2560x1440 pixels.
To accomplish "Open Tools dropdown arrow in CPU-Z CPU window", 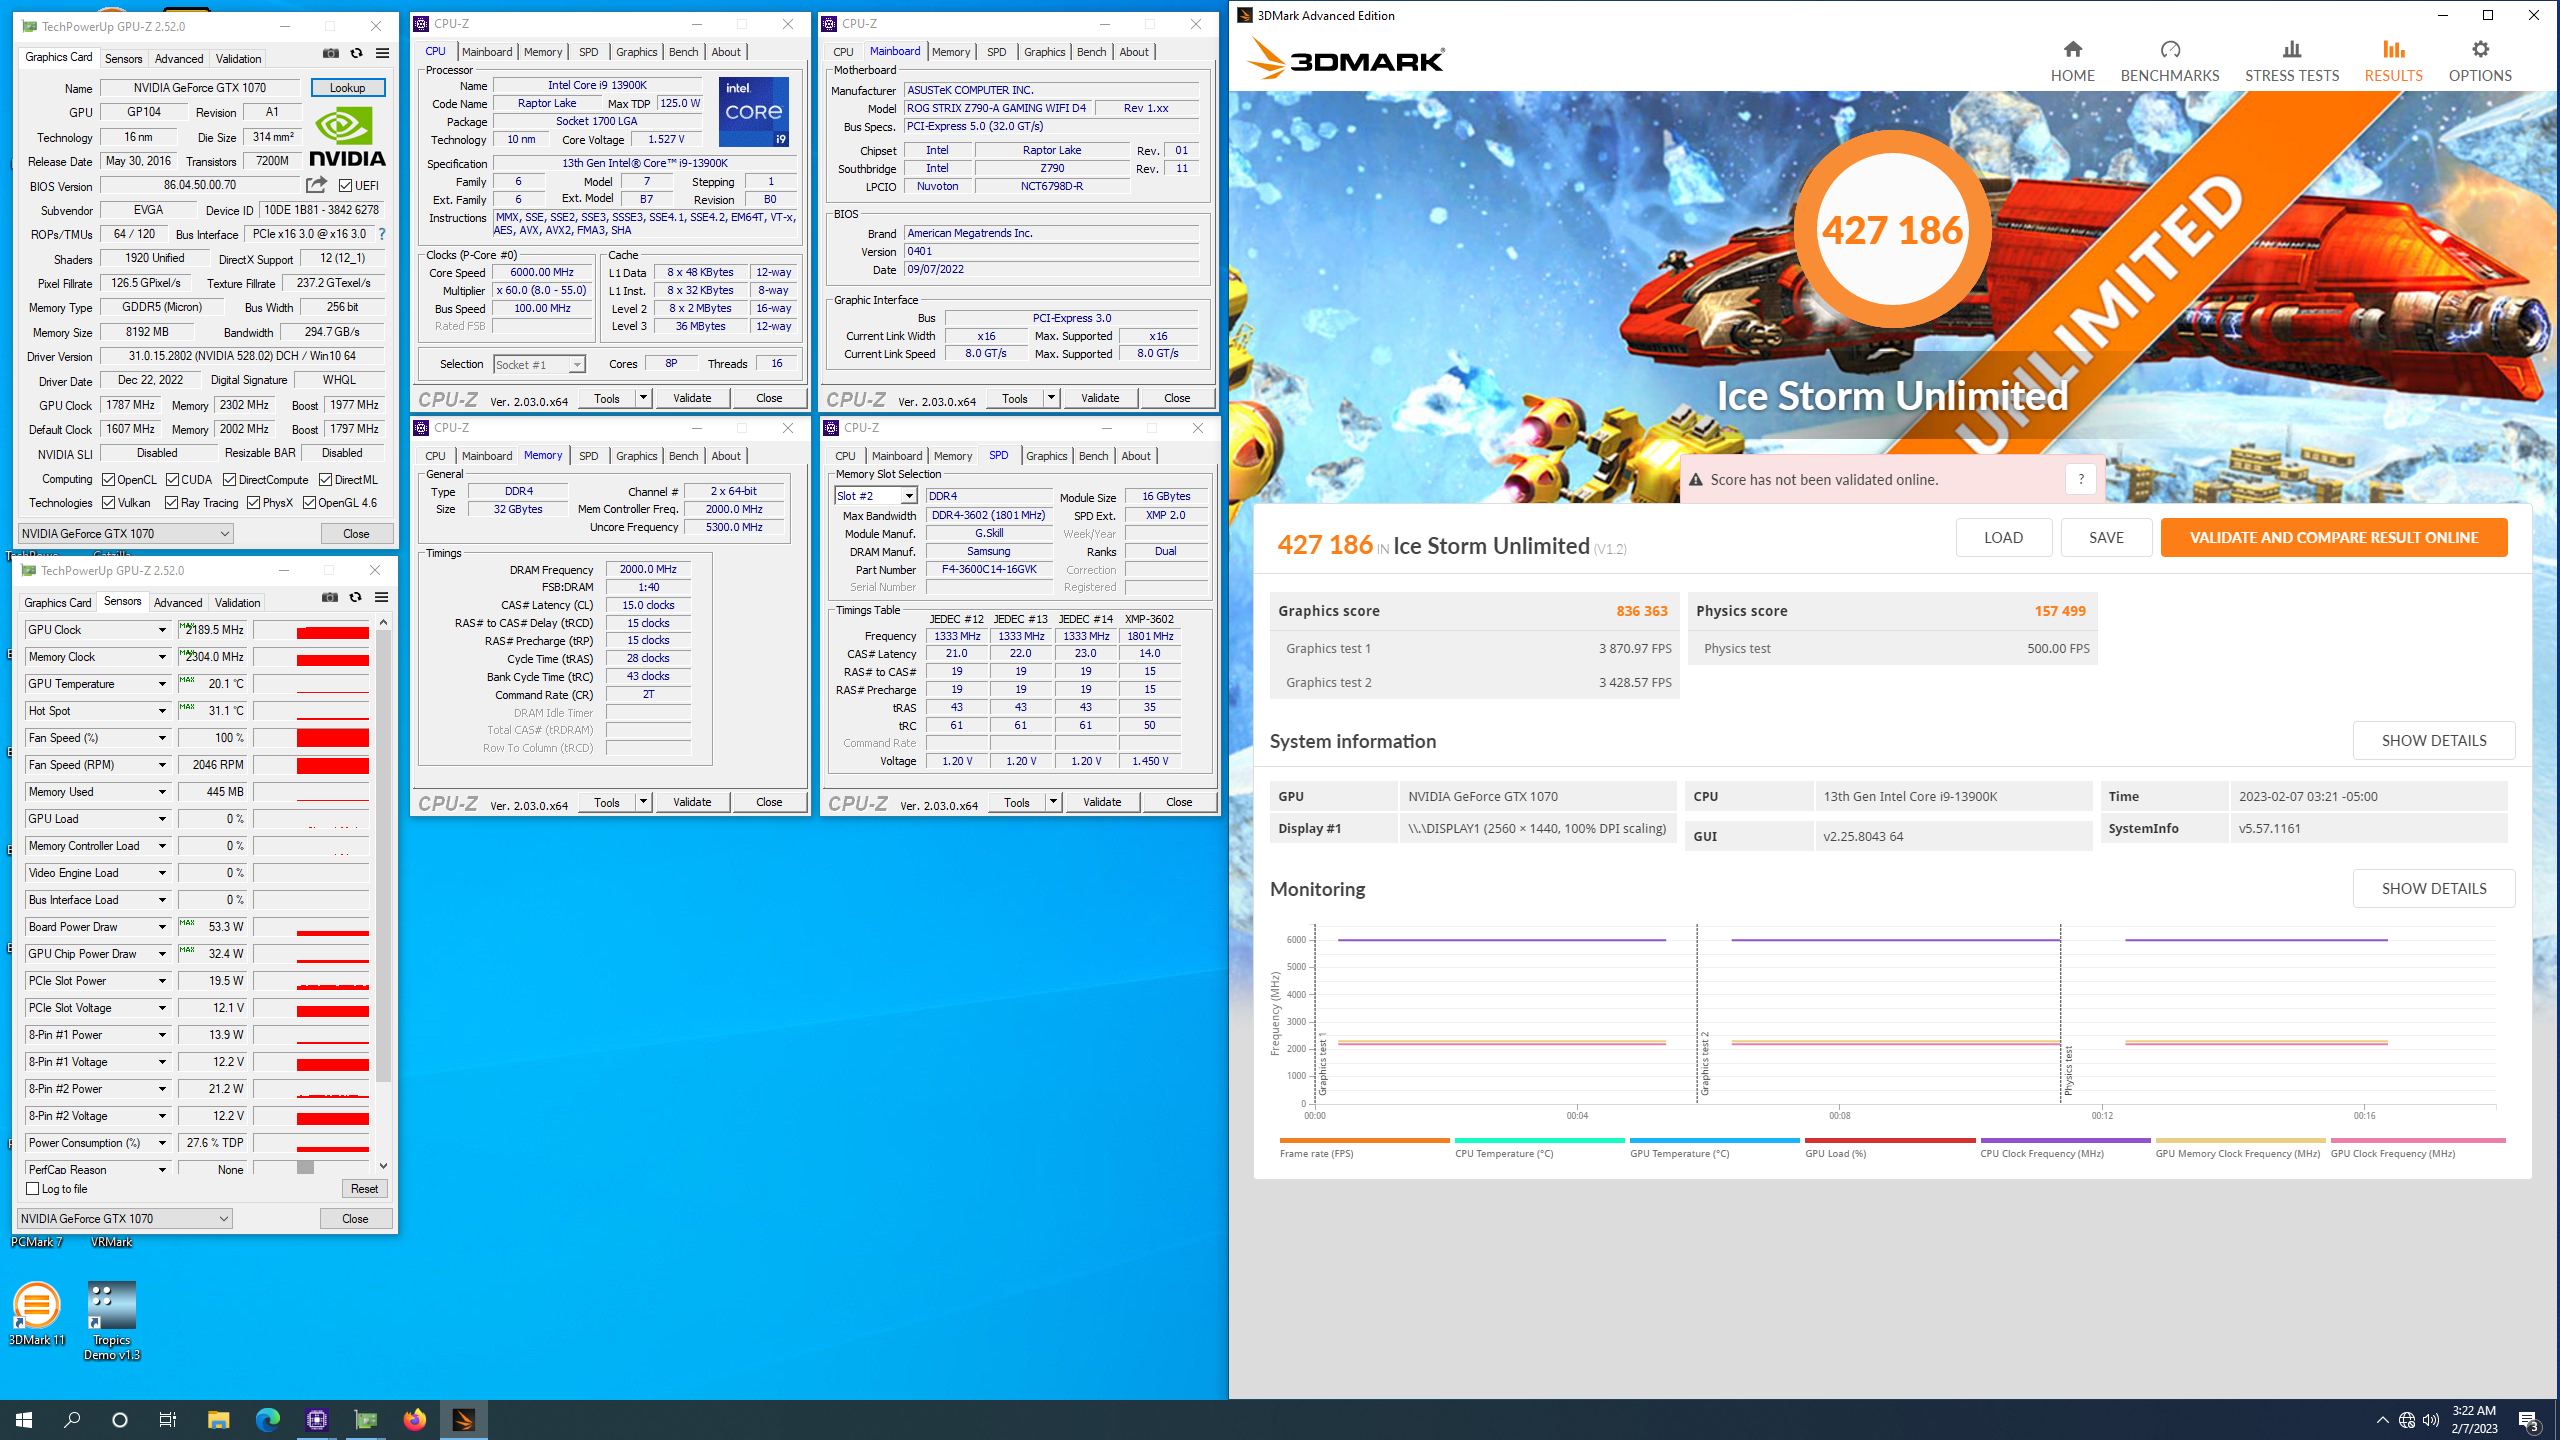I will pyautogui.click(x=643, y=398).
